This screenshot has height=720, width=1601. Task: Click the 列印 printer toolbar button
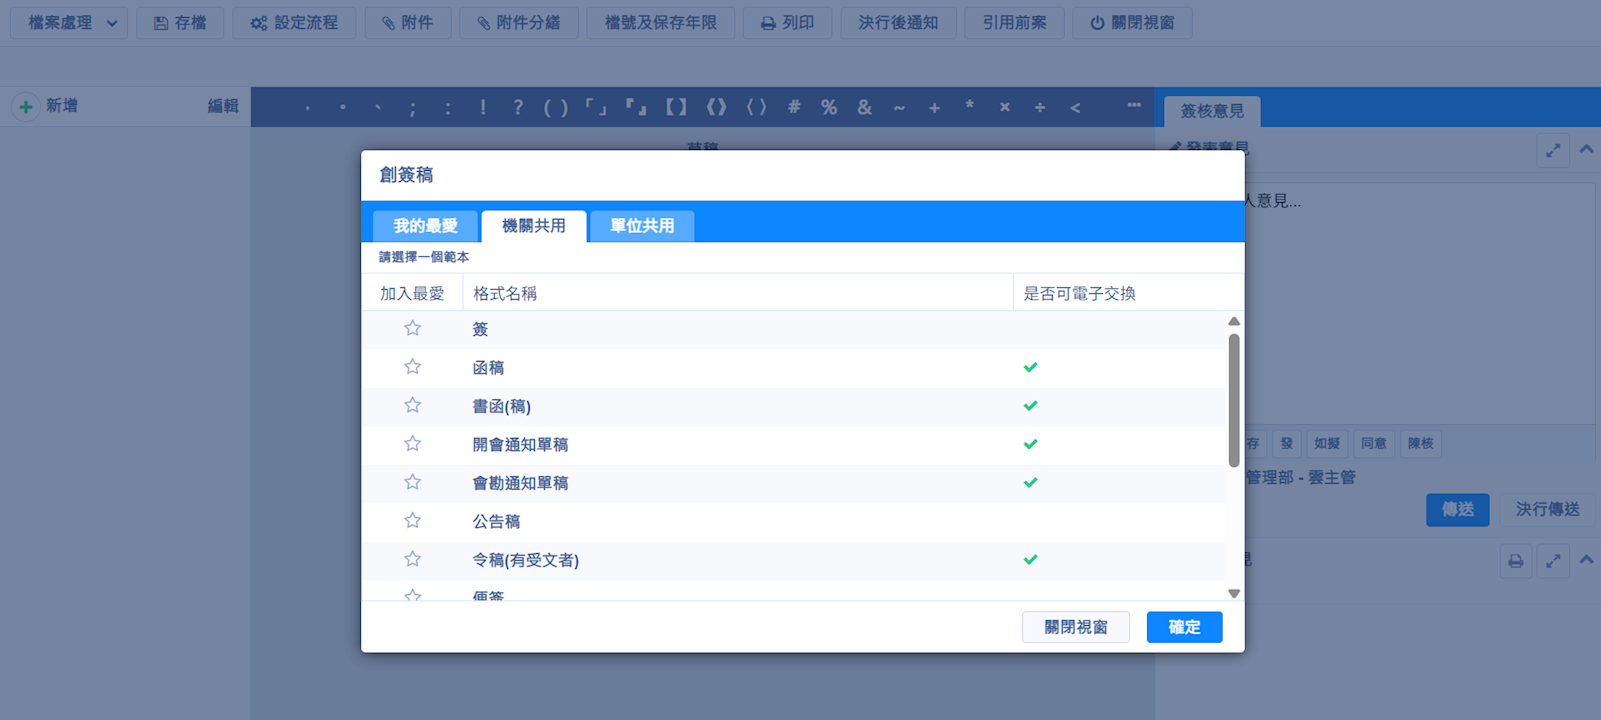787,23
